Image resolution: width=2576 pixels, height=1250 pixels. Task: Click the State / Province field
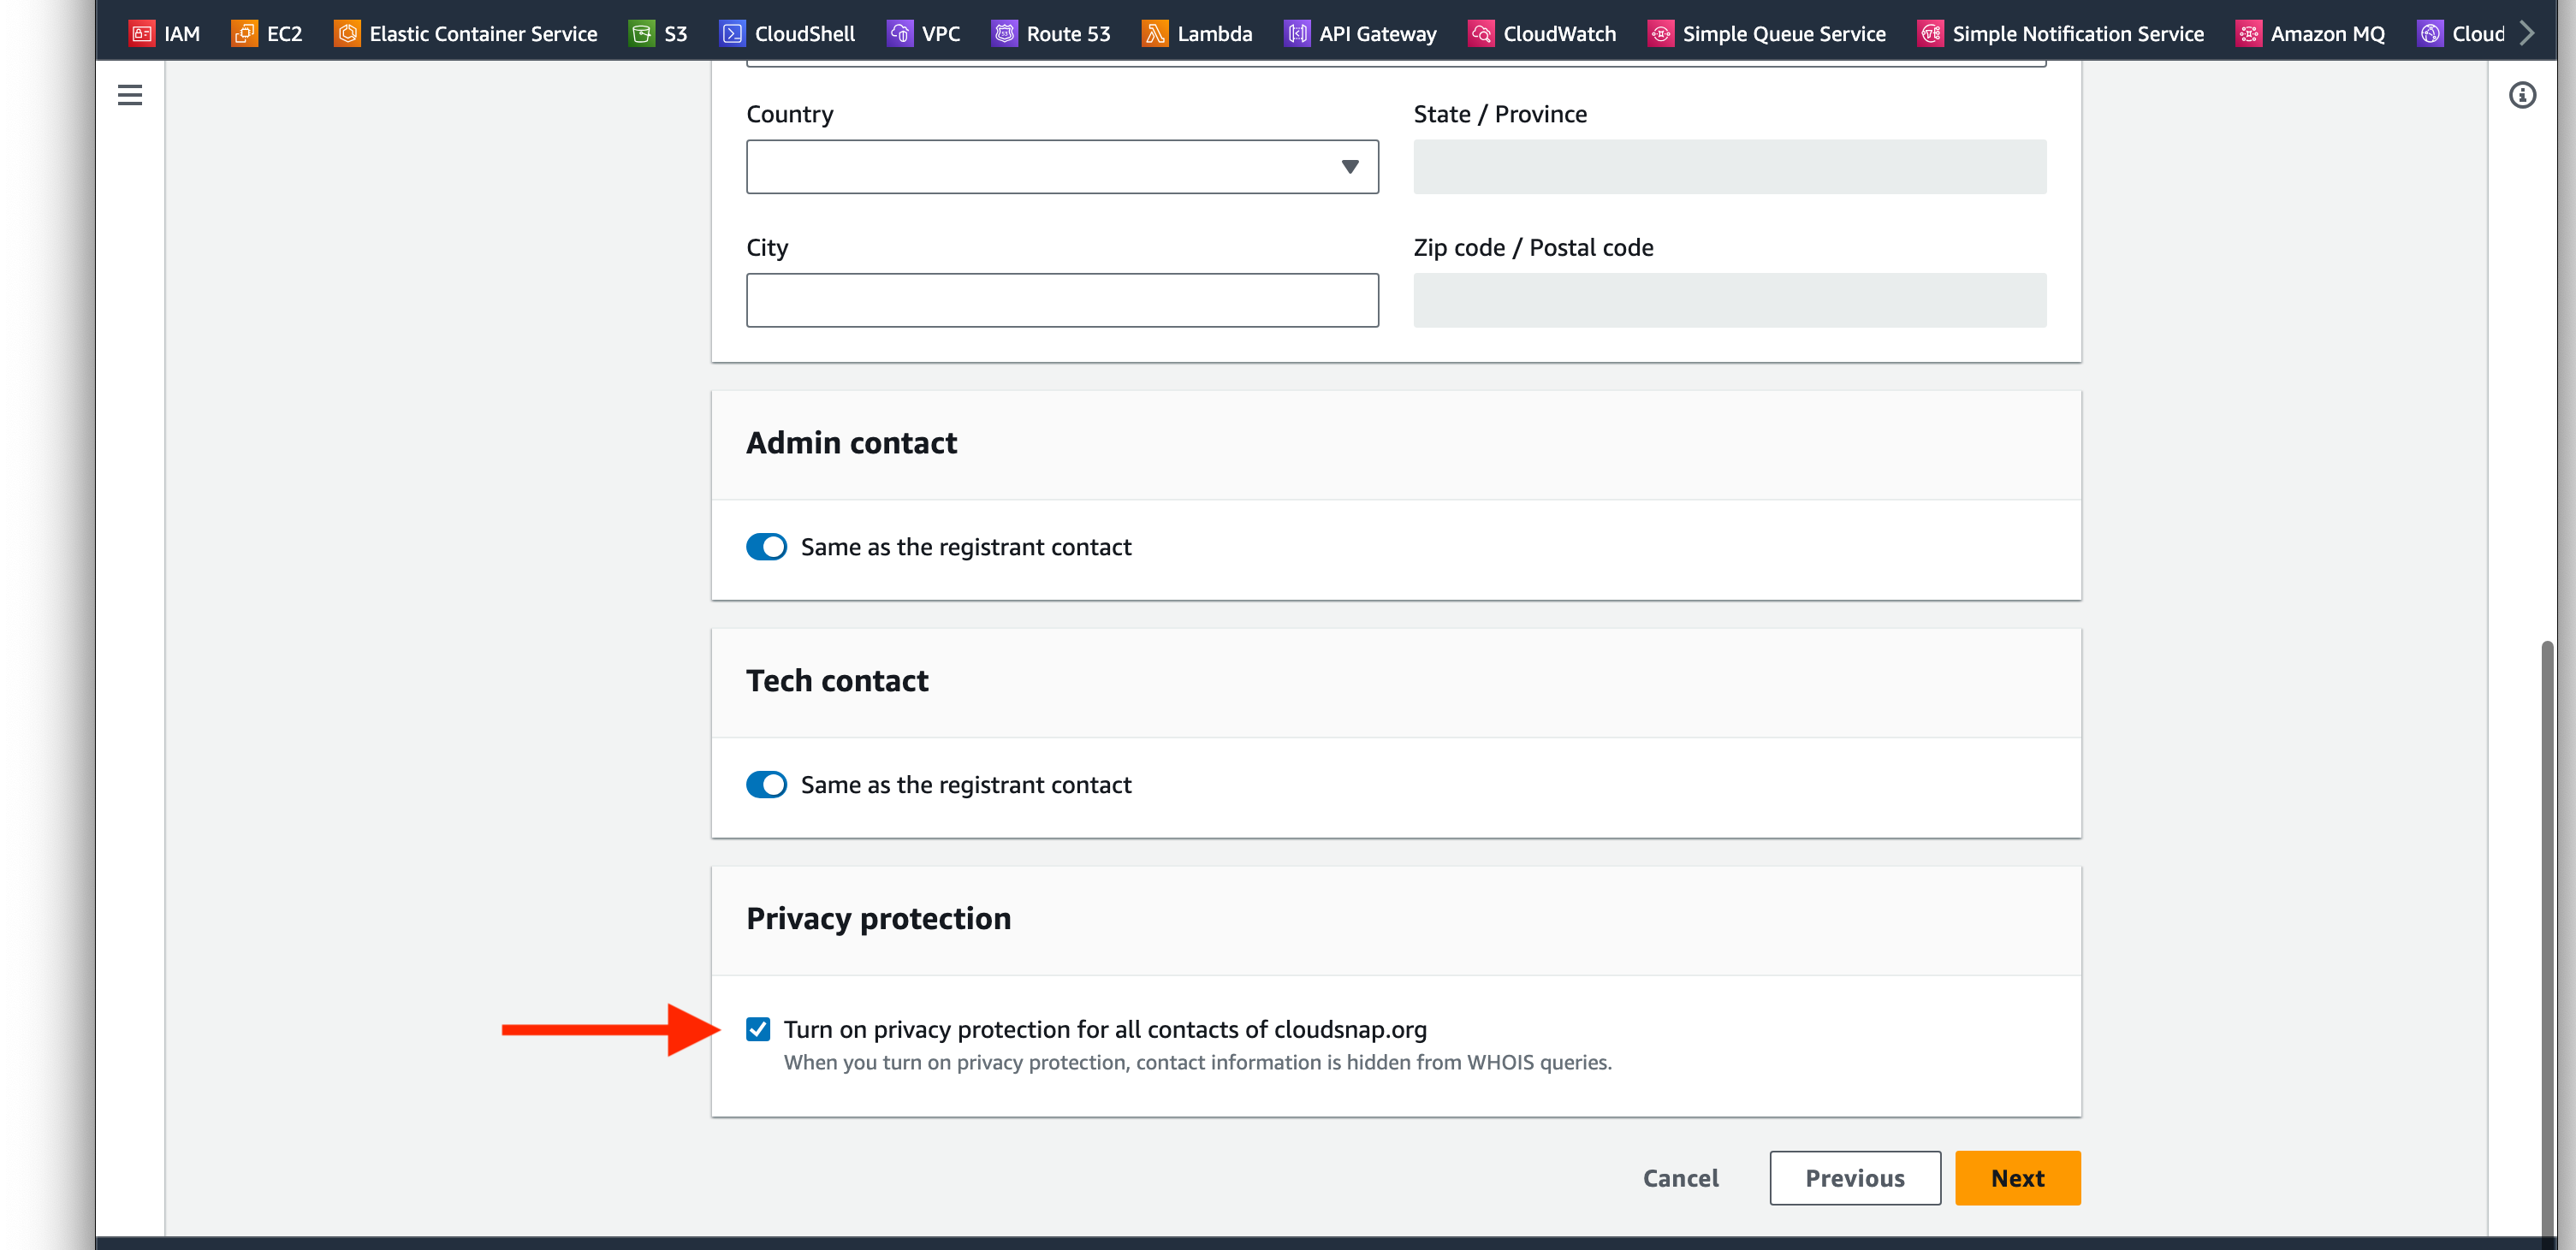1729,167
